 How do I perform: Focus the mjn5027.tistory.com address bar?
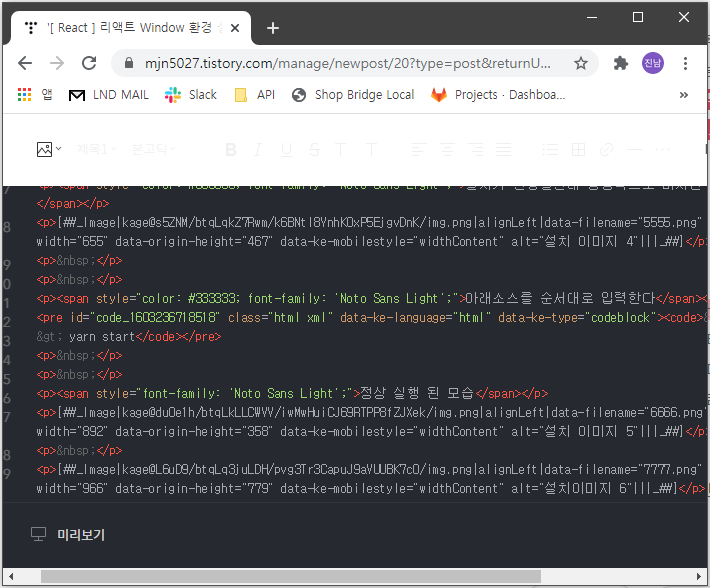[x=347, y=63]
